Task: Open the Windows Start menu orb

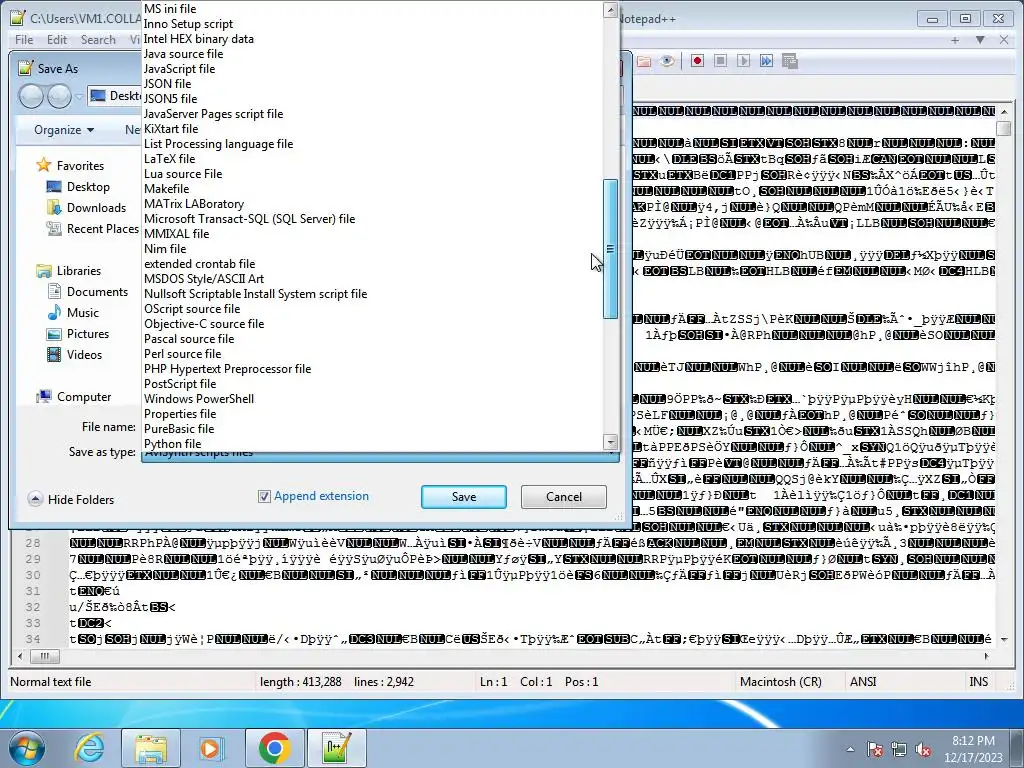Action: [x=27, y=748]
